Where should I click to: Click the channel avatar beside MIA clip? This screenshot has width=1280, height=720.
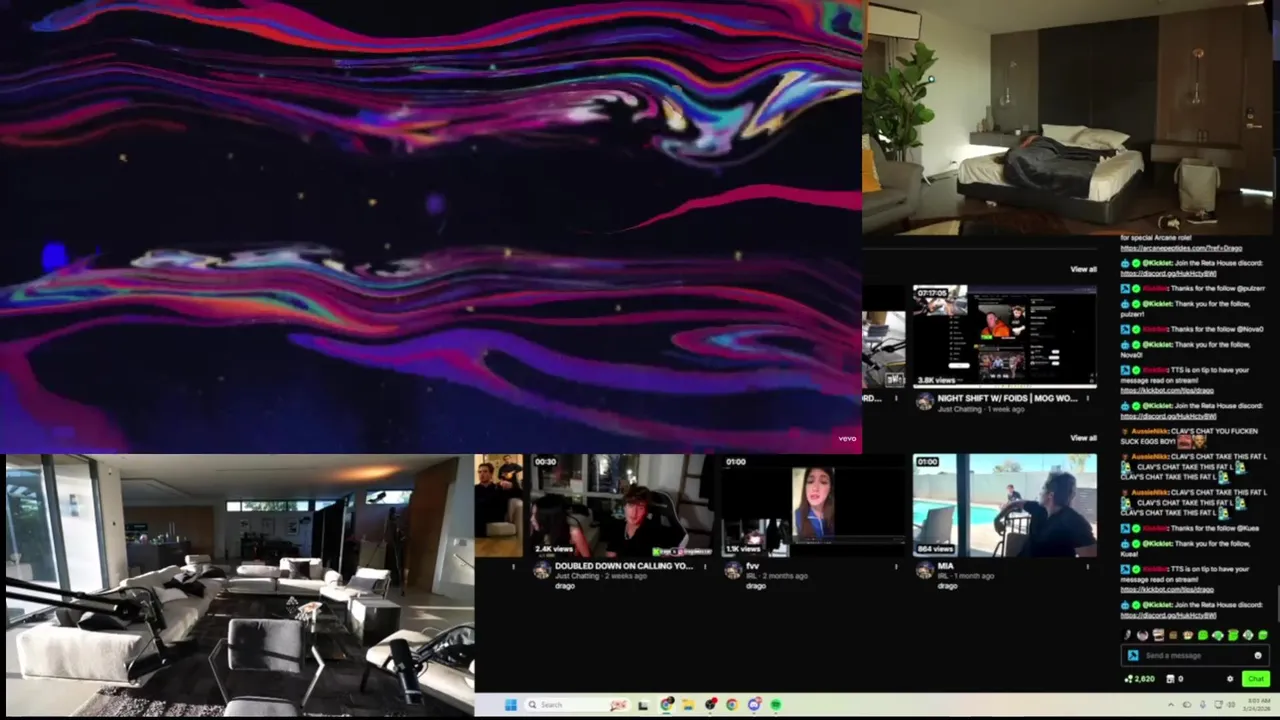(925, 570)
